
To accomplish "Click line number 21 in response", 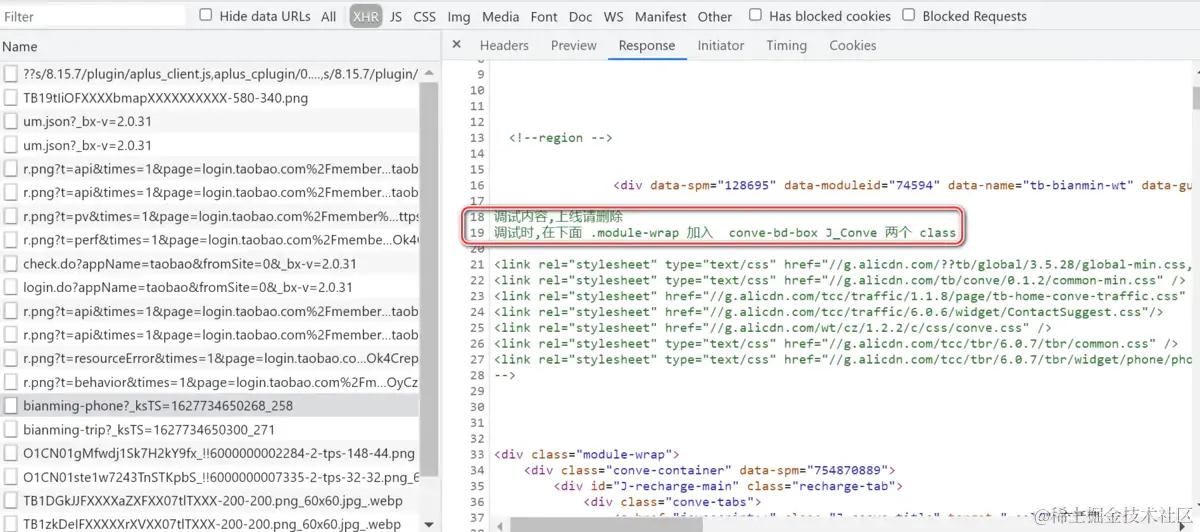I will 476,264.
